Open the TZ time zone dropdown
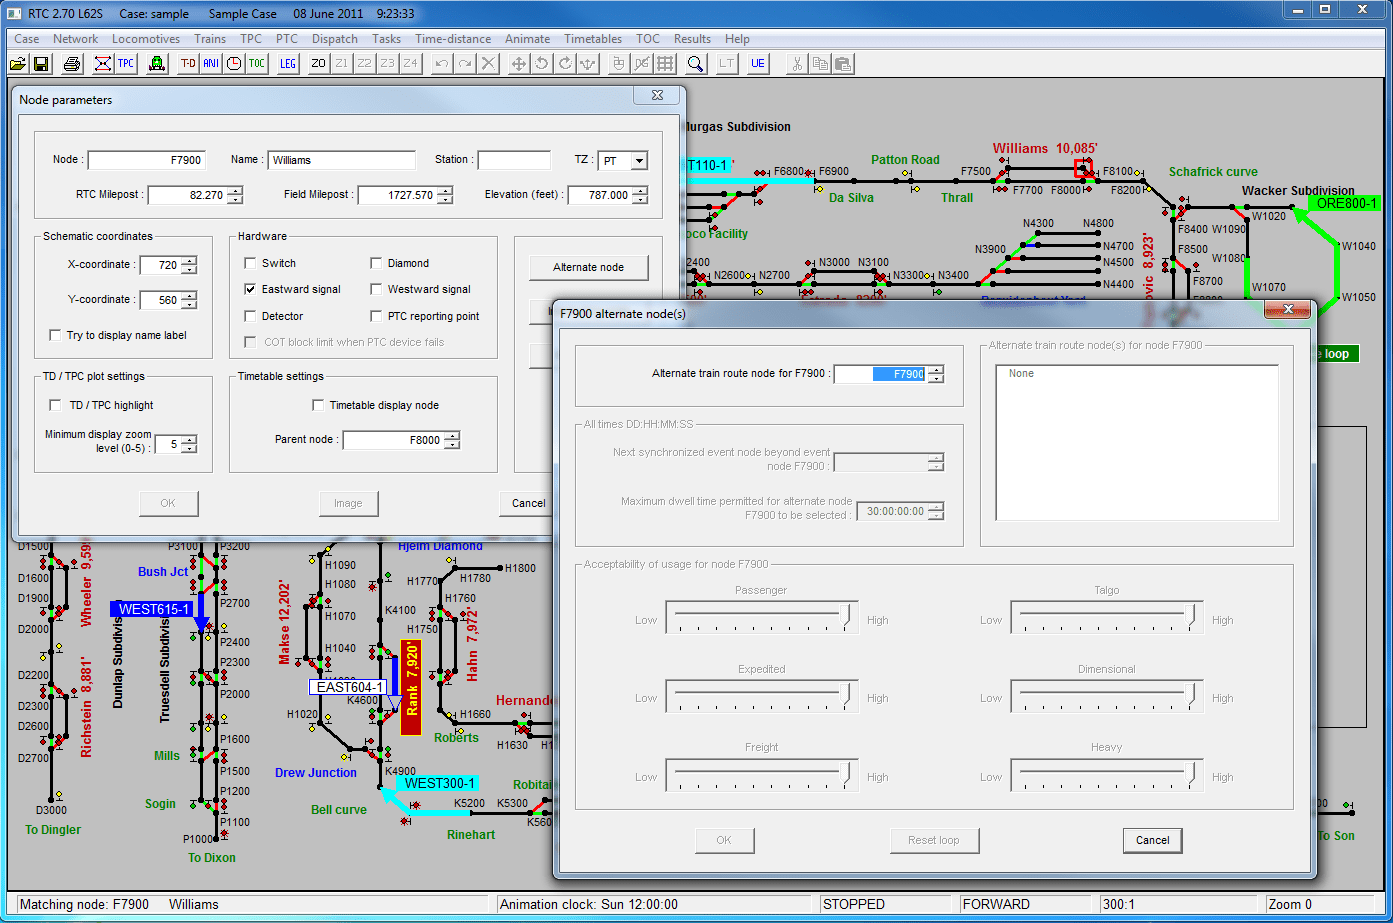Image resolution: width=1393 pixels, height=923 pixels. (640, 161)
